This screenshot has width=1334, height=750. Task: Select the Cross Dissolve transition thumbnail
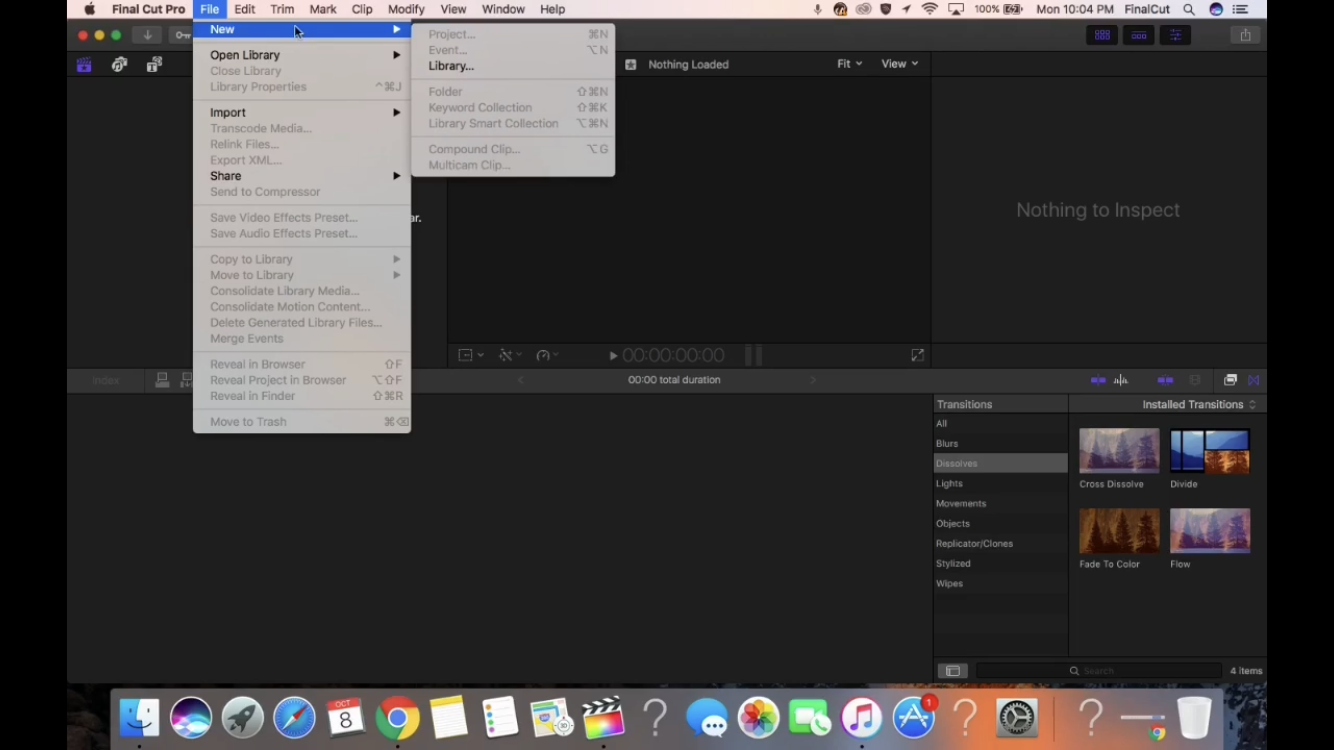point(1118,450)
